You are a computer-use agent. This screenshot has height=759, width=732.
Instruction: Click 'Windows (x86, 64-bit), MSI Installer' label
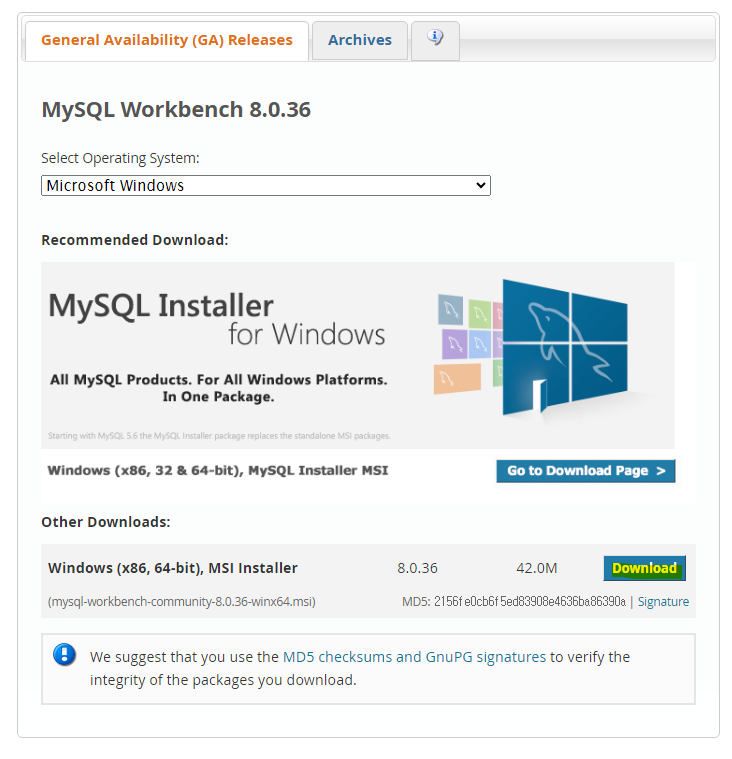click(x=173, y=568)
